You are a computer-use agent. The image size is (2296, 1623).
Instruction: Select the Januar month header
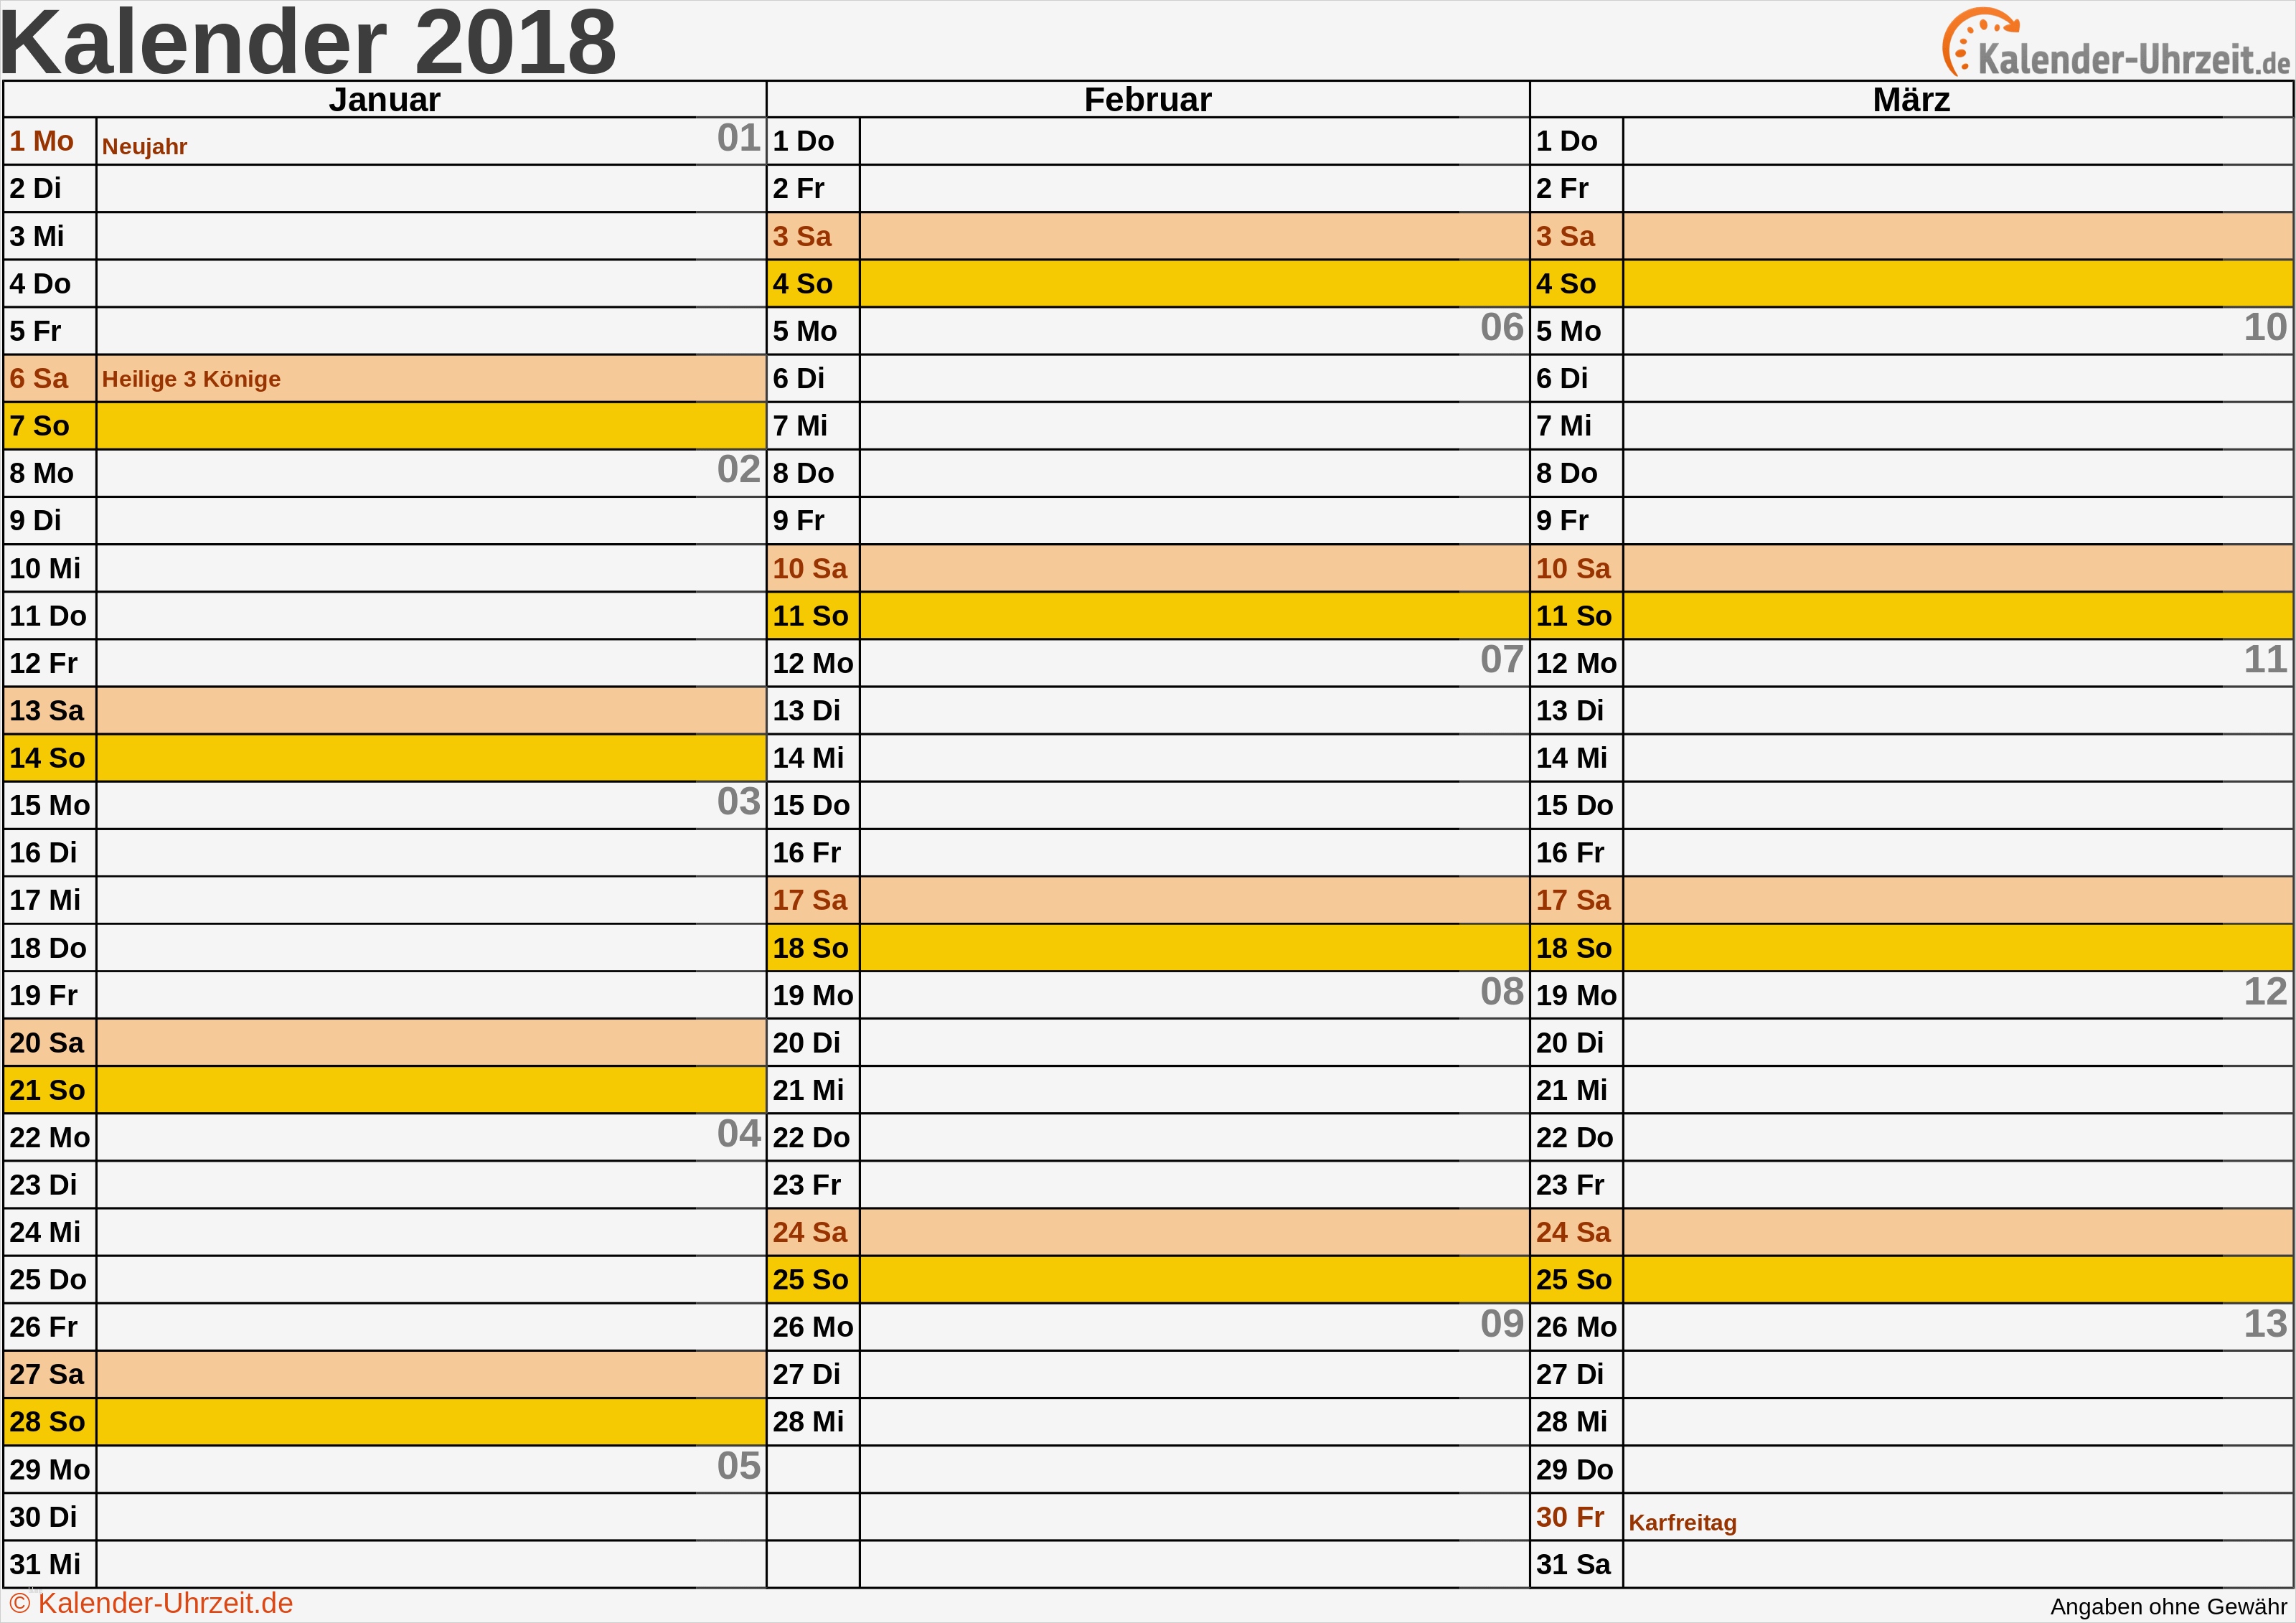(384, 100)
